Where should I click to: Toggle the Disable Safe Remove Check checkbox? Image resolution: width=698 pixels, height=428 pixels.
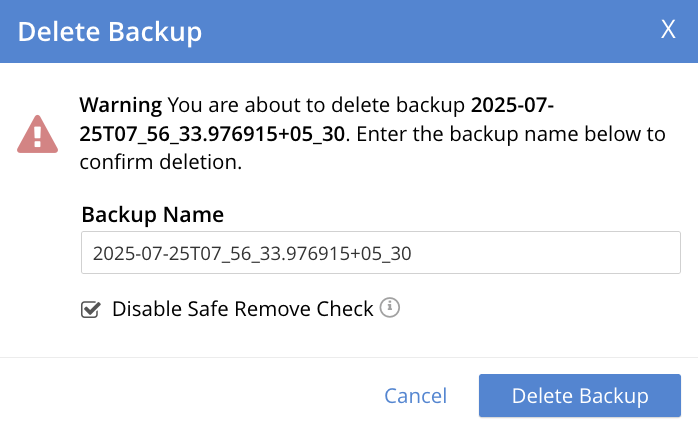click(91, 310)
